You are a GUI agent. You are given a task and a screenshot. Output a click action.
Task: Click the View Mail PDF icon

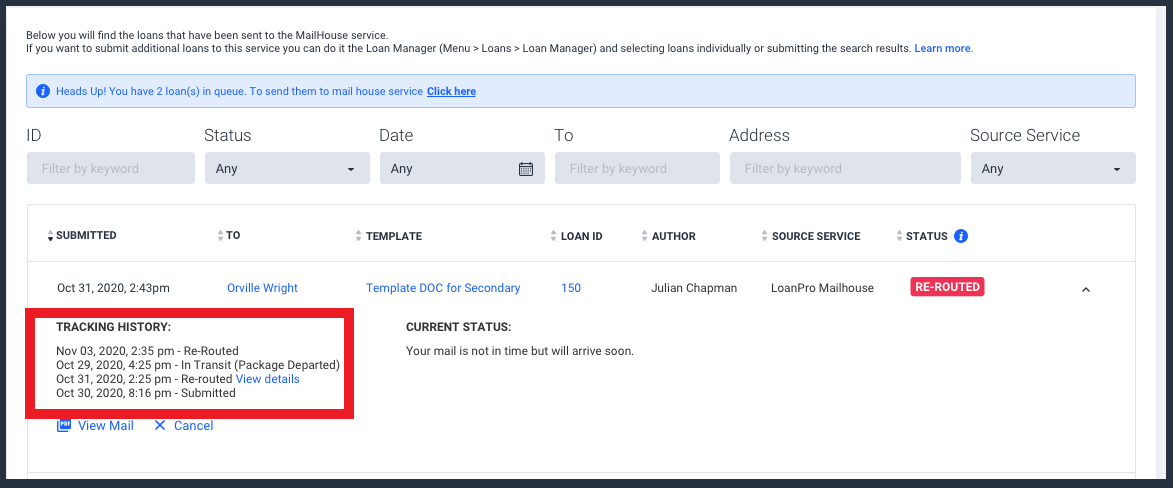click(64, 425)
